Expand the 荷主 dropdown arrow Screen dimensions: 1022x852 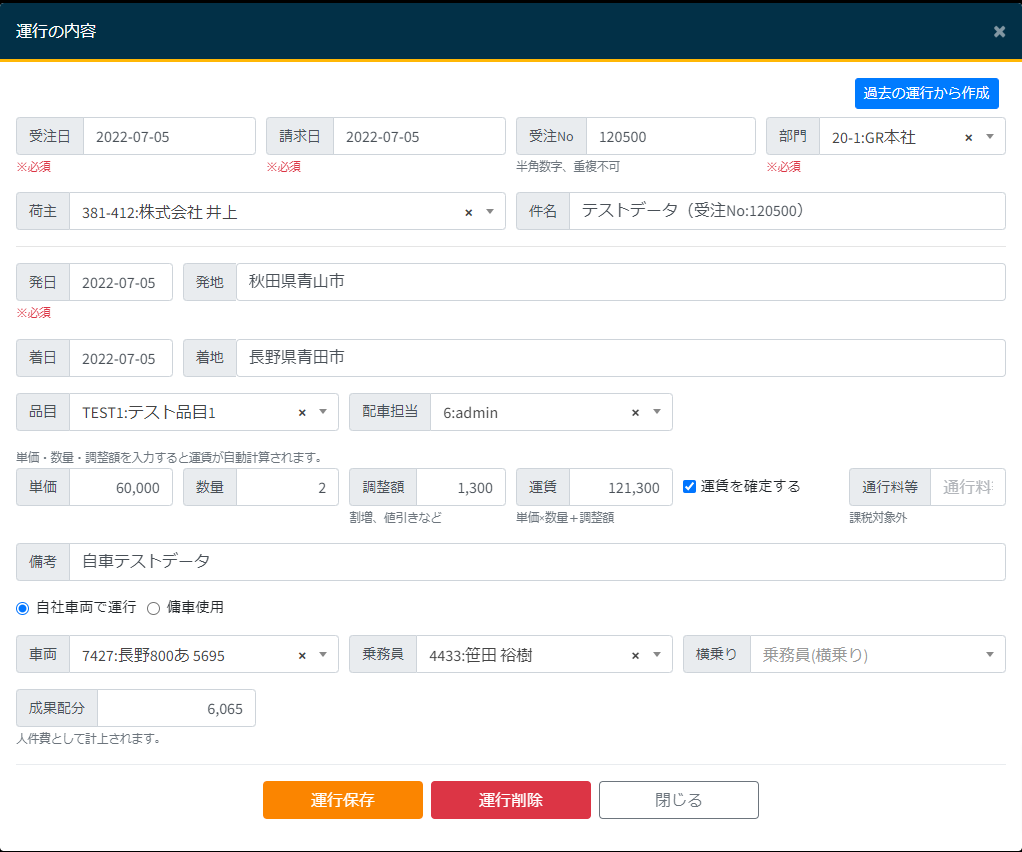click(490, 212)
